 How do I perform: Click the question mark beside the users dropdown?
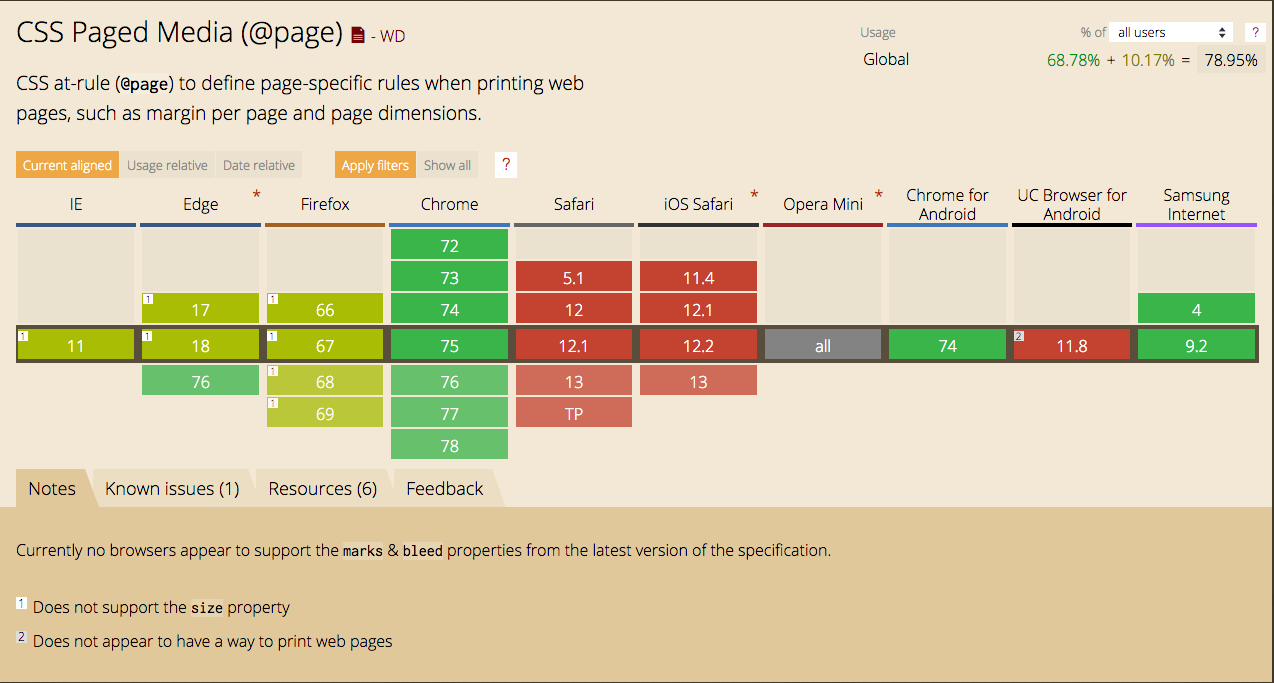point(1254,33)
